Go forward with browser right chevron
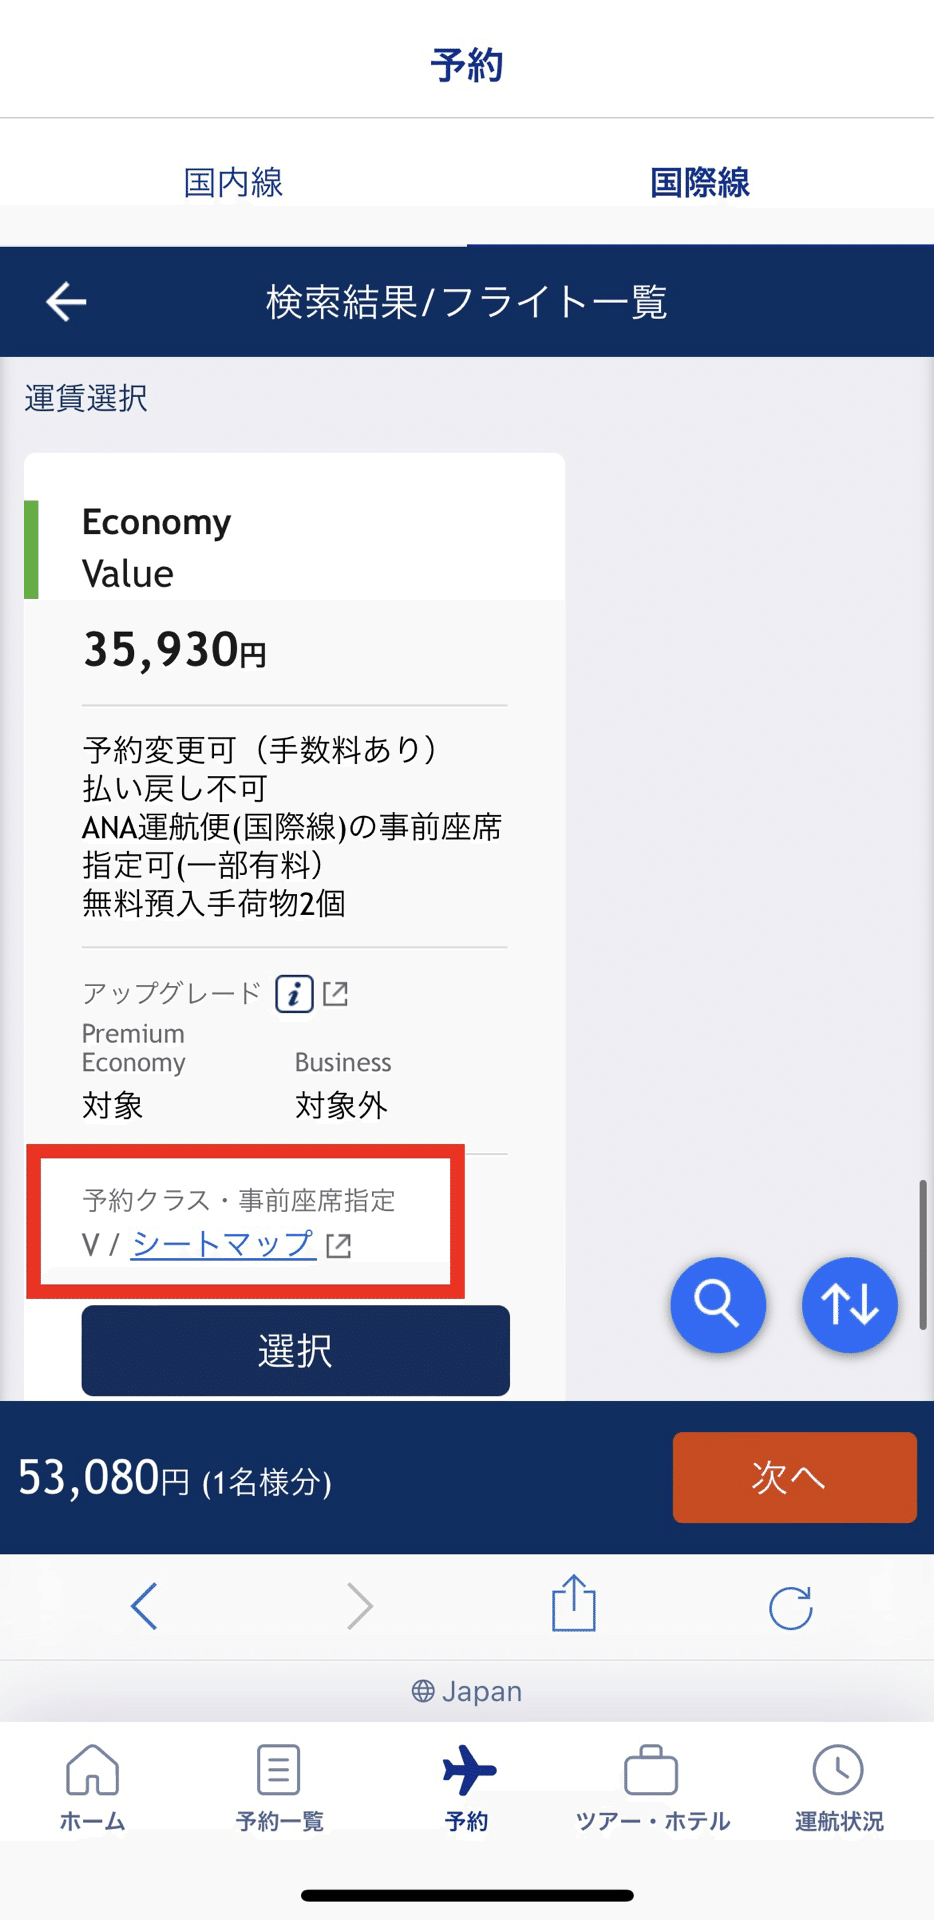Viewport: 934px width, 1920px height. pos(360,1606)
